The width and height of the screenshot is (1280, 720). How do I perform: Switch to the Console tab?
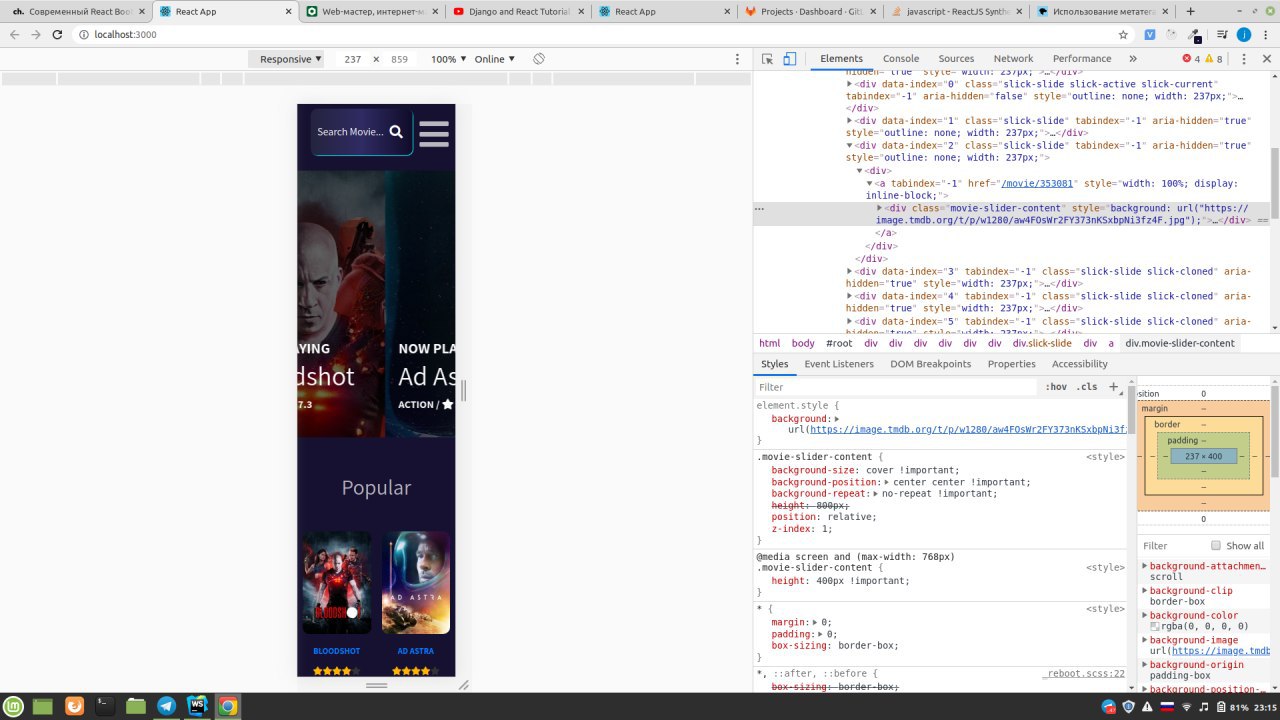click(900, 59)
